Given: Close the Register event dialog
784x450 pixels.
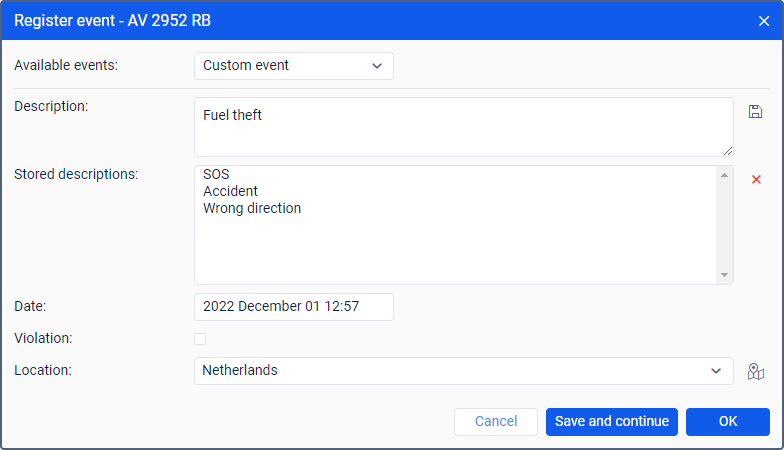Looking at the screenshot, I should point(764,21).
